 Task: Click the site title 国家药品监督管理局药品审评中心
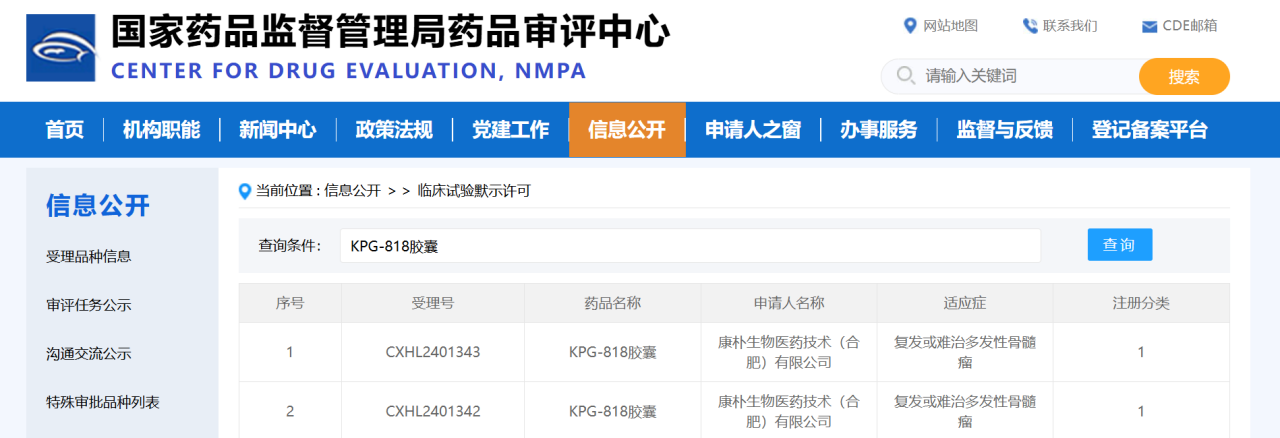click(x=390, y=32)
